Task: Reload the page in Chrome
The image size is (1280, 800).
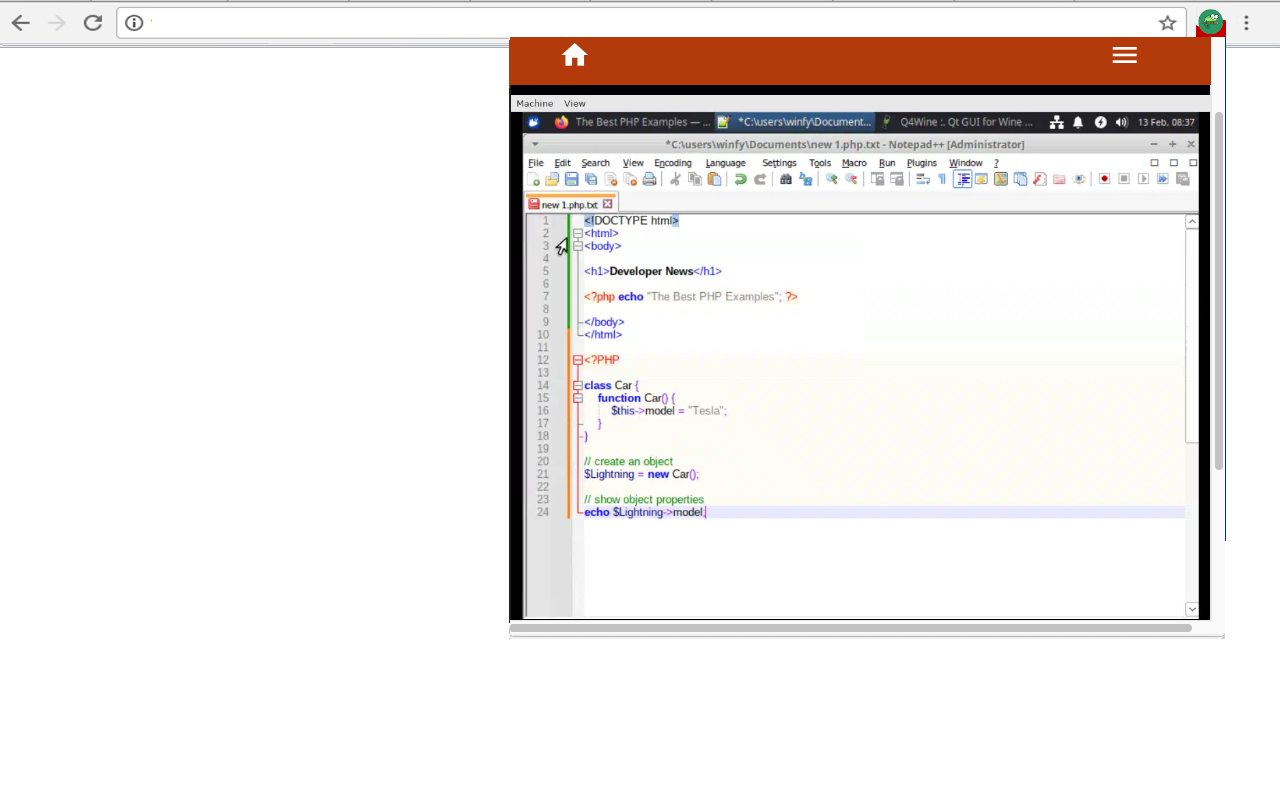Action: tap(92, 22)
